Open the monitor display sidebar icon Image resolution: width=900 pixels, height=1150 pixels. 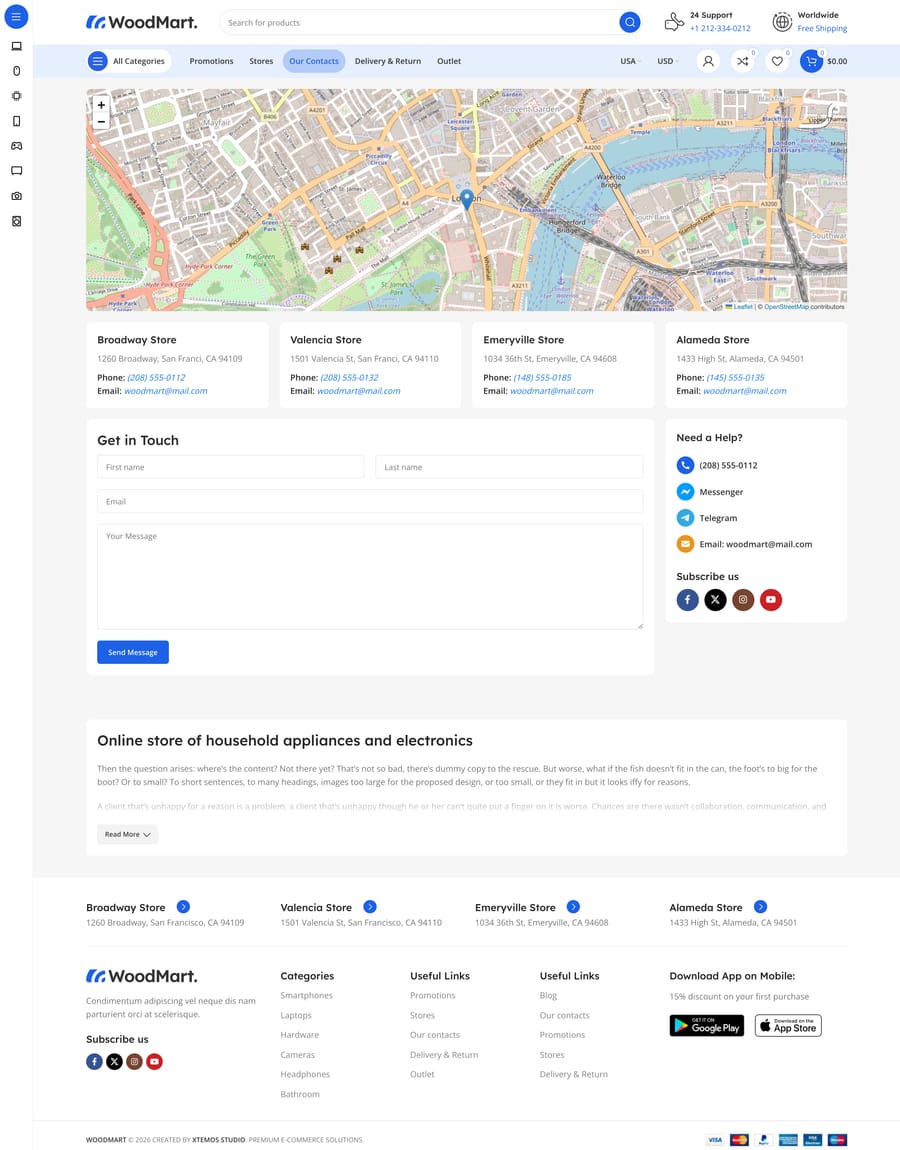point(16,171)
